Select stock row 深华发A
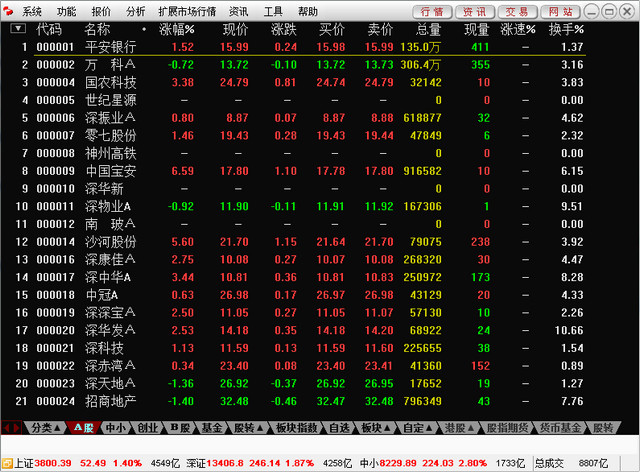 (x=299, y=330)
